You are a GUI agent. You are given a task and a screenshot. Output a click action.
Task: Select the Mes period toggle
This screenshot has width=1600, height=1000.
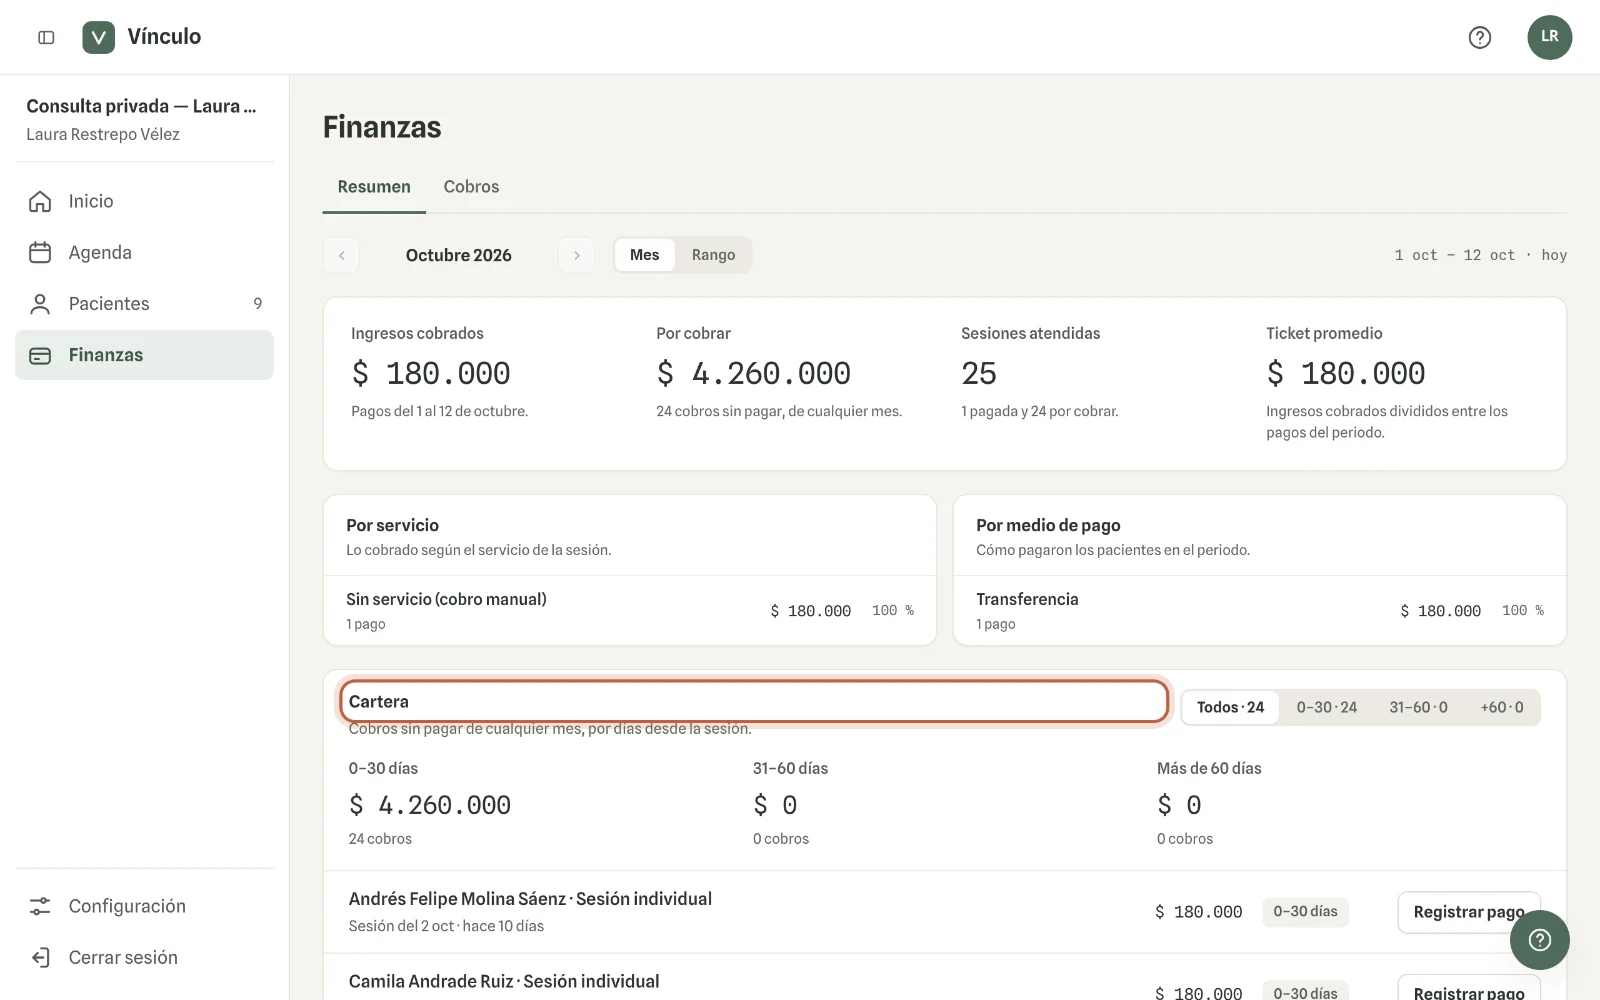[x=644, y=255]
